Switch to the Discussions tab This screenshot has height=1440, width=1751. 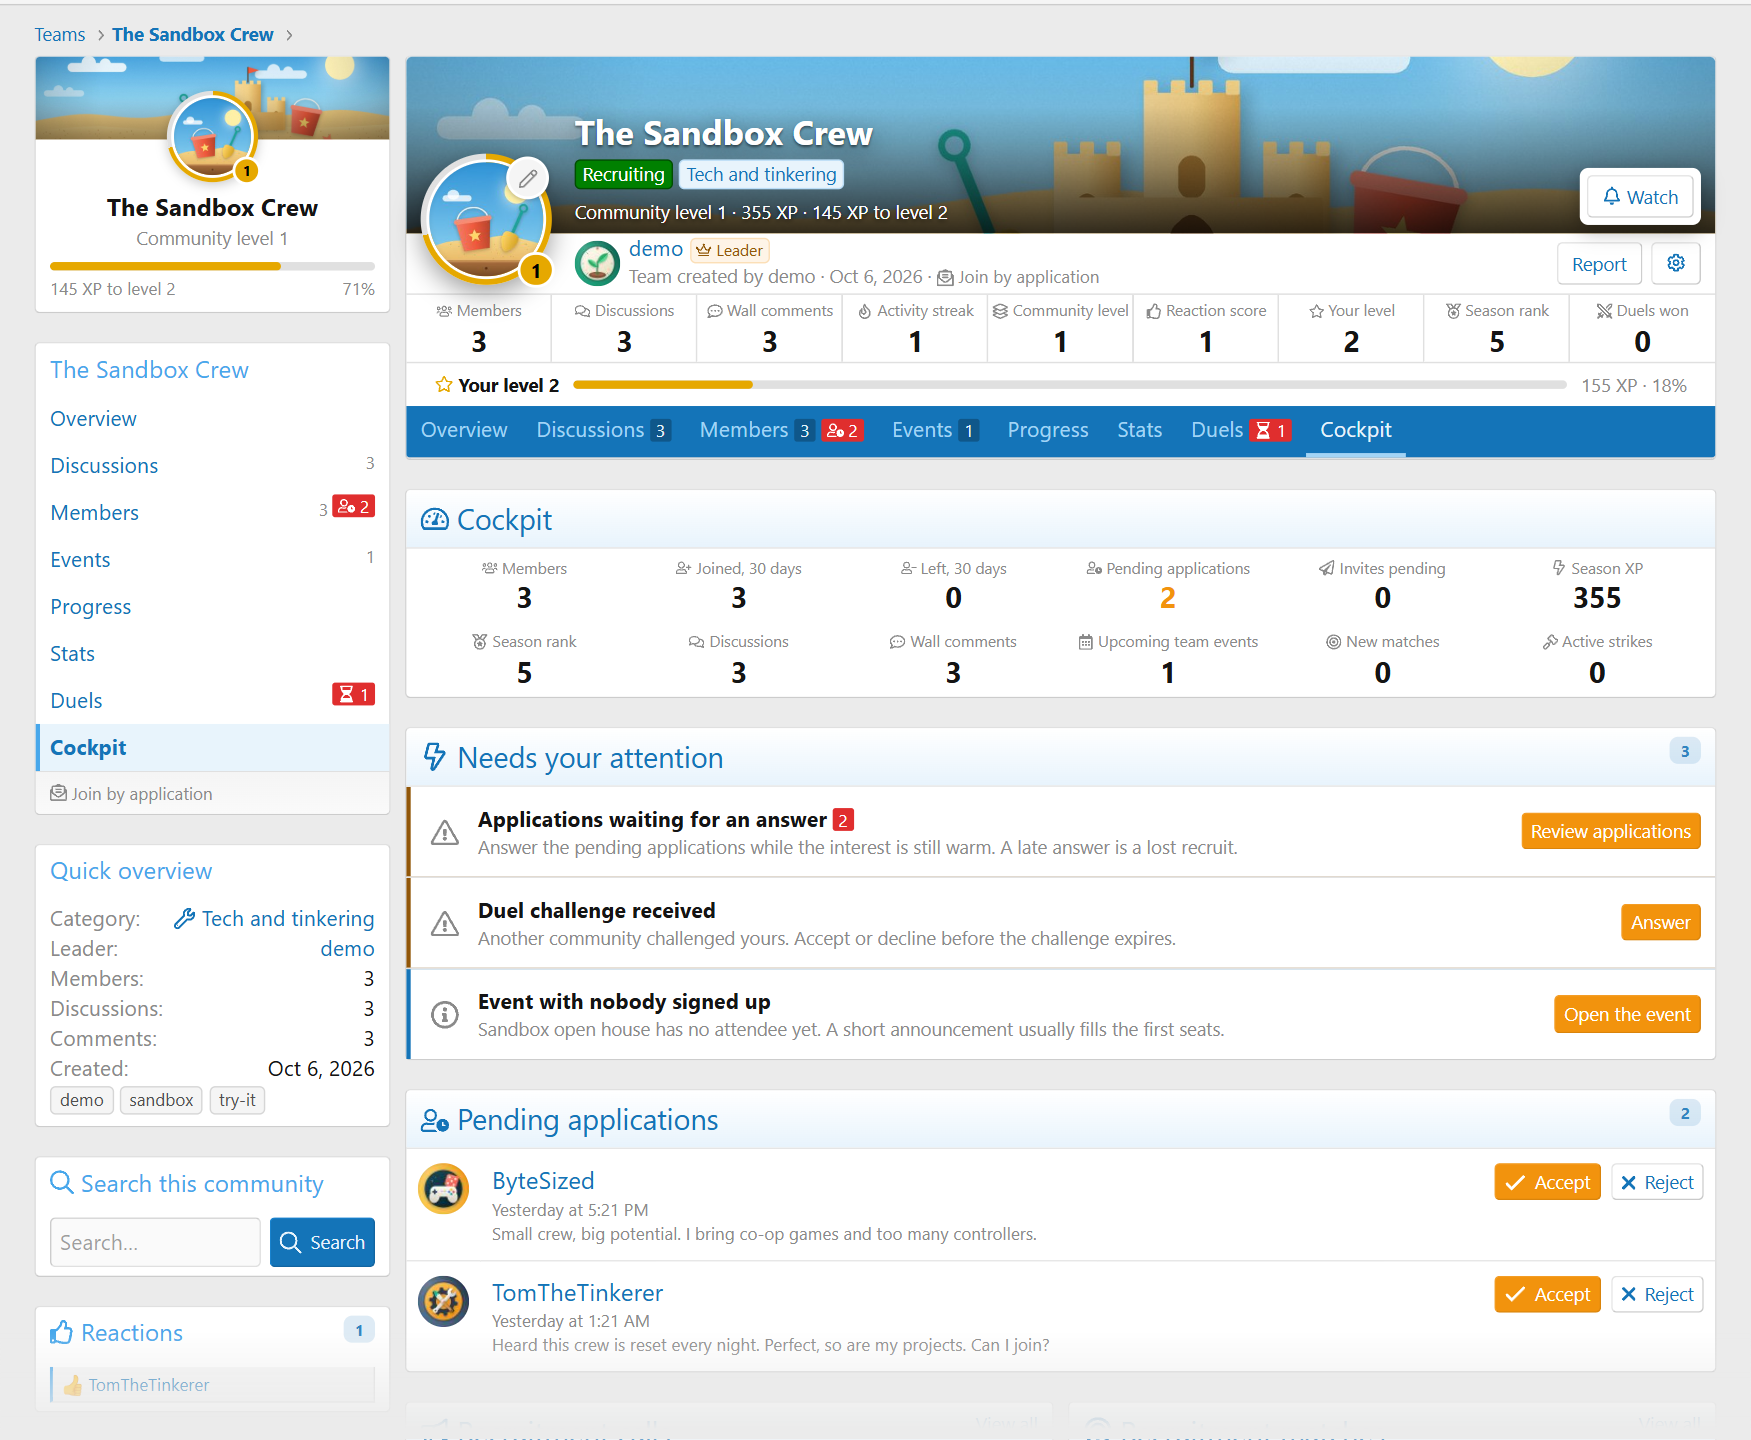(x=603, y=430)
